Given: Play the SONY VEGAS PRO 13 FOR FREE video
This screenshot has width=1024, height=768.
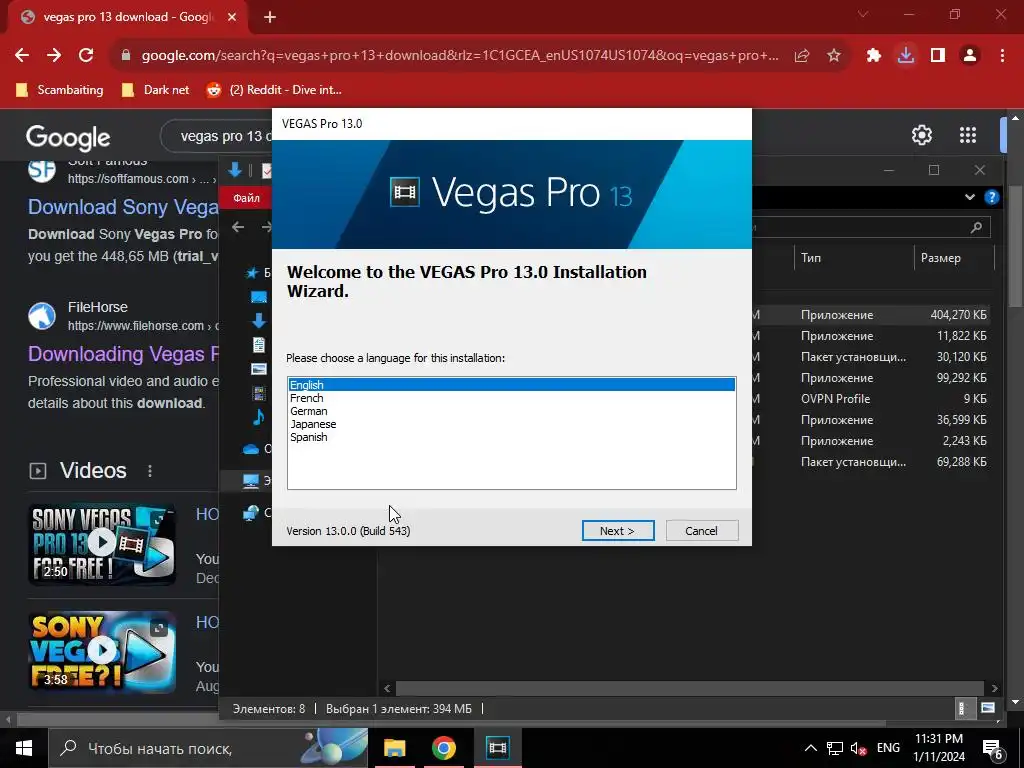Looking at the screenshot, I should pyautogui.click(x=102, y=543).
